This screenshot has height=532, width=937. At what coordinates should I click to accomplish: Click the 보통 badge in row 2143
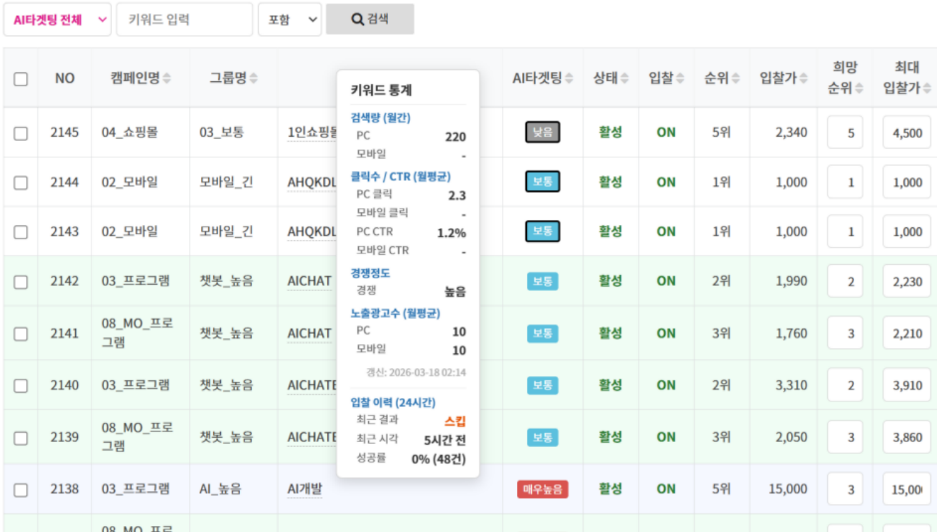click(x=543, y=231)
